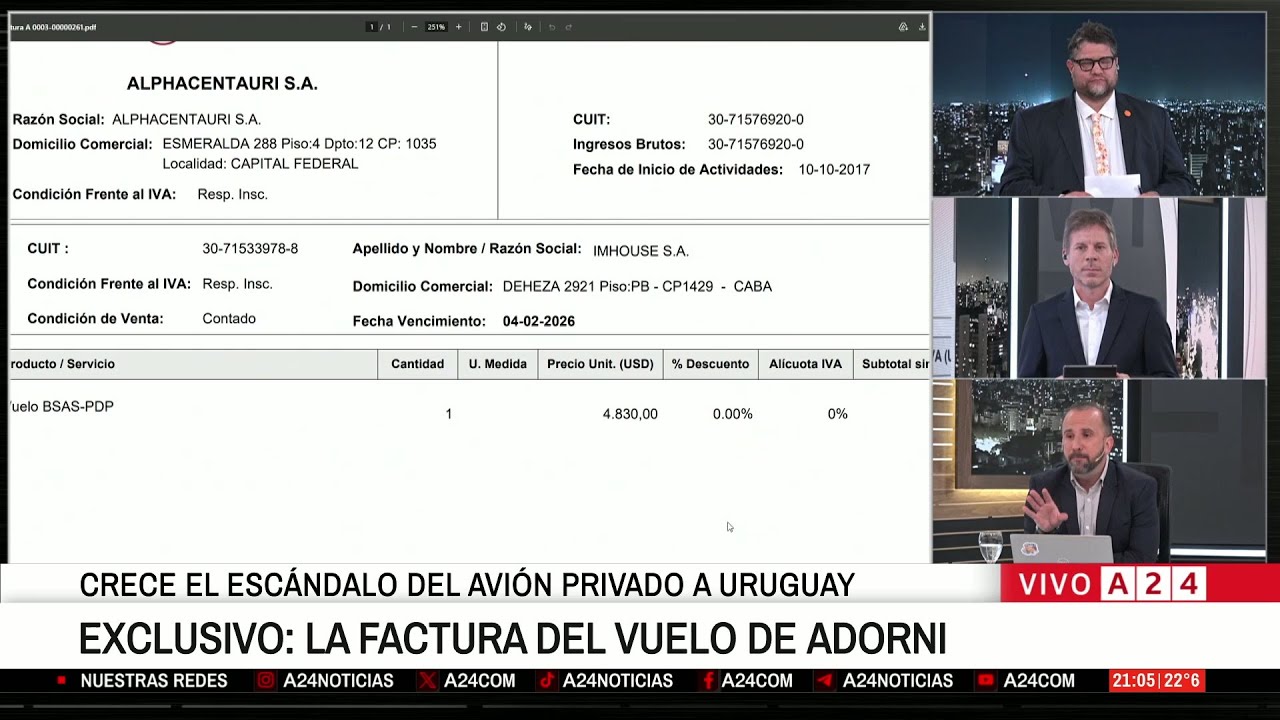
Task: Click the 'Cantidad' column header
Action: pos(417,364)
